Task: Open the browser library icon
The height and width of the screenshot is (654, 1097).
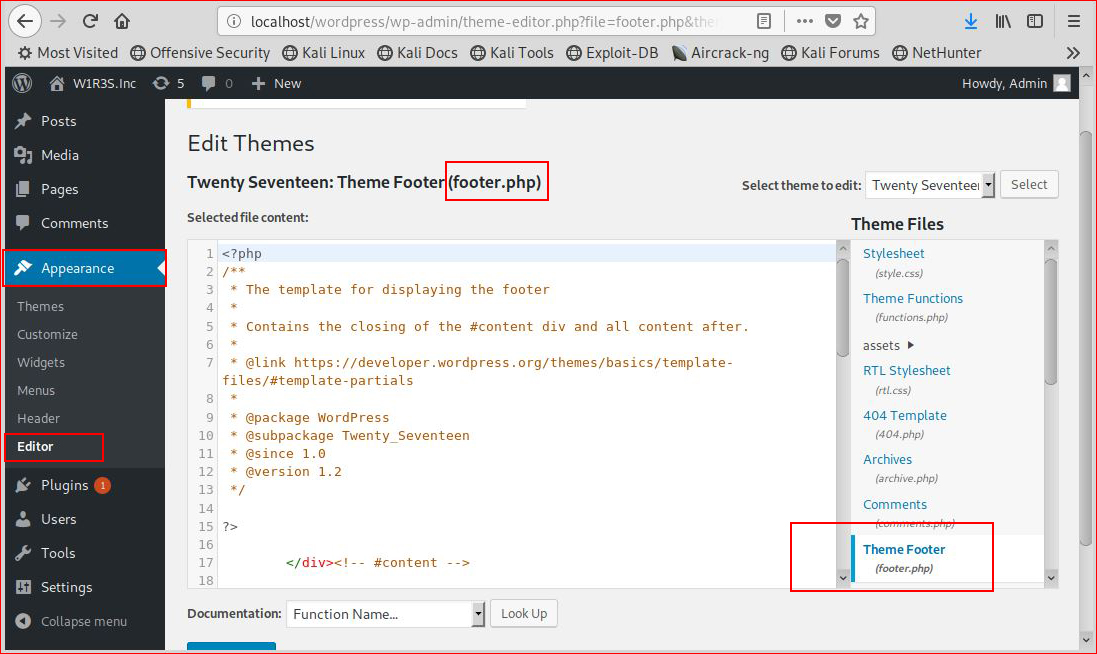Action: (1003, 22)
